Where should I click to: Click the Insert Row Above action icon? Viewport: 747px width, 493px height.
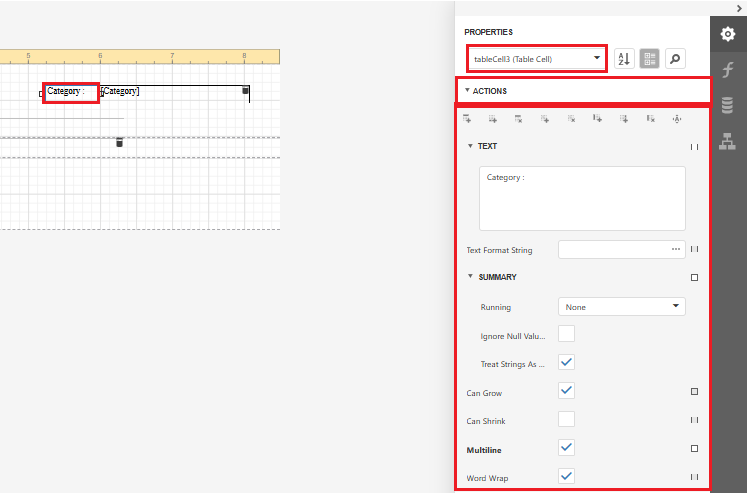(x=467, y=119)
